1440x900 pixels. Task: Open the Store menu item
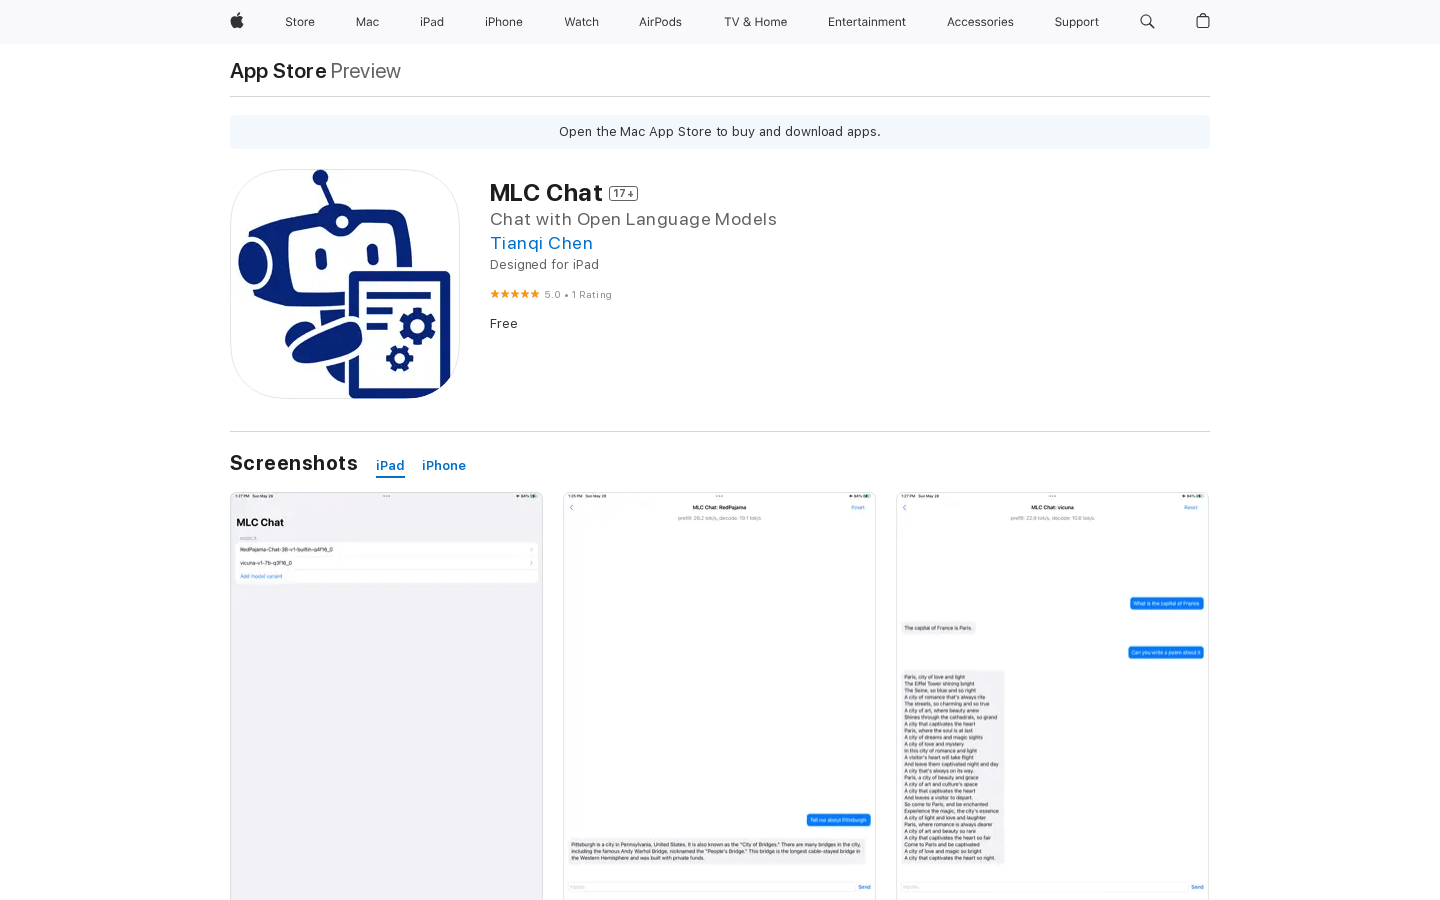coord(299,21)
